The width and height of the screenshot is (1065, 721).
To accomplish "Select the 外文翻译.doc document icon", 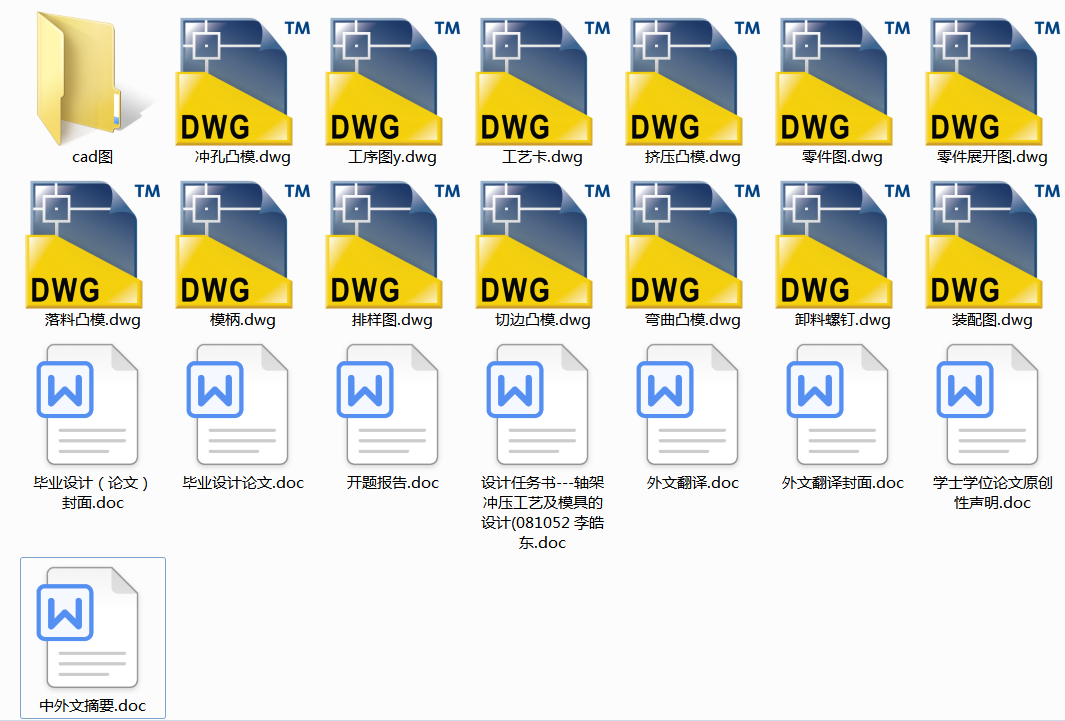I will tap(688, 405).
